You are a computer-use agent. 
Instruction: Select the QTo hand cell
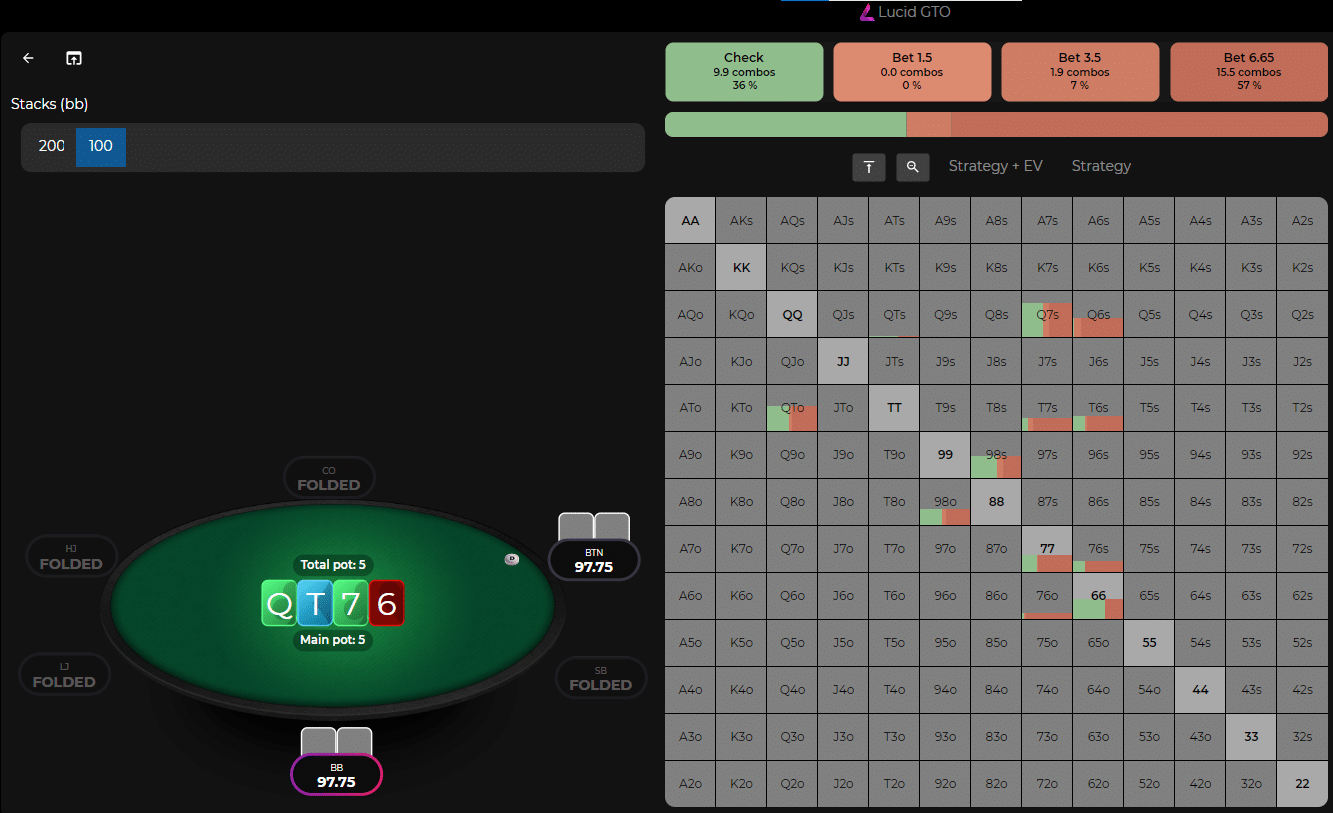click(x=792, y=408)
